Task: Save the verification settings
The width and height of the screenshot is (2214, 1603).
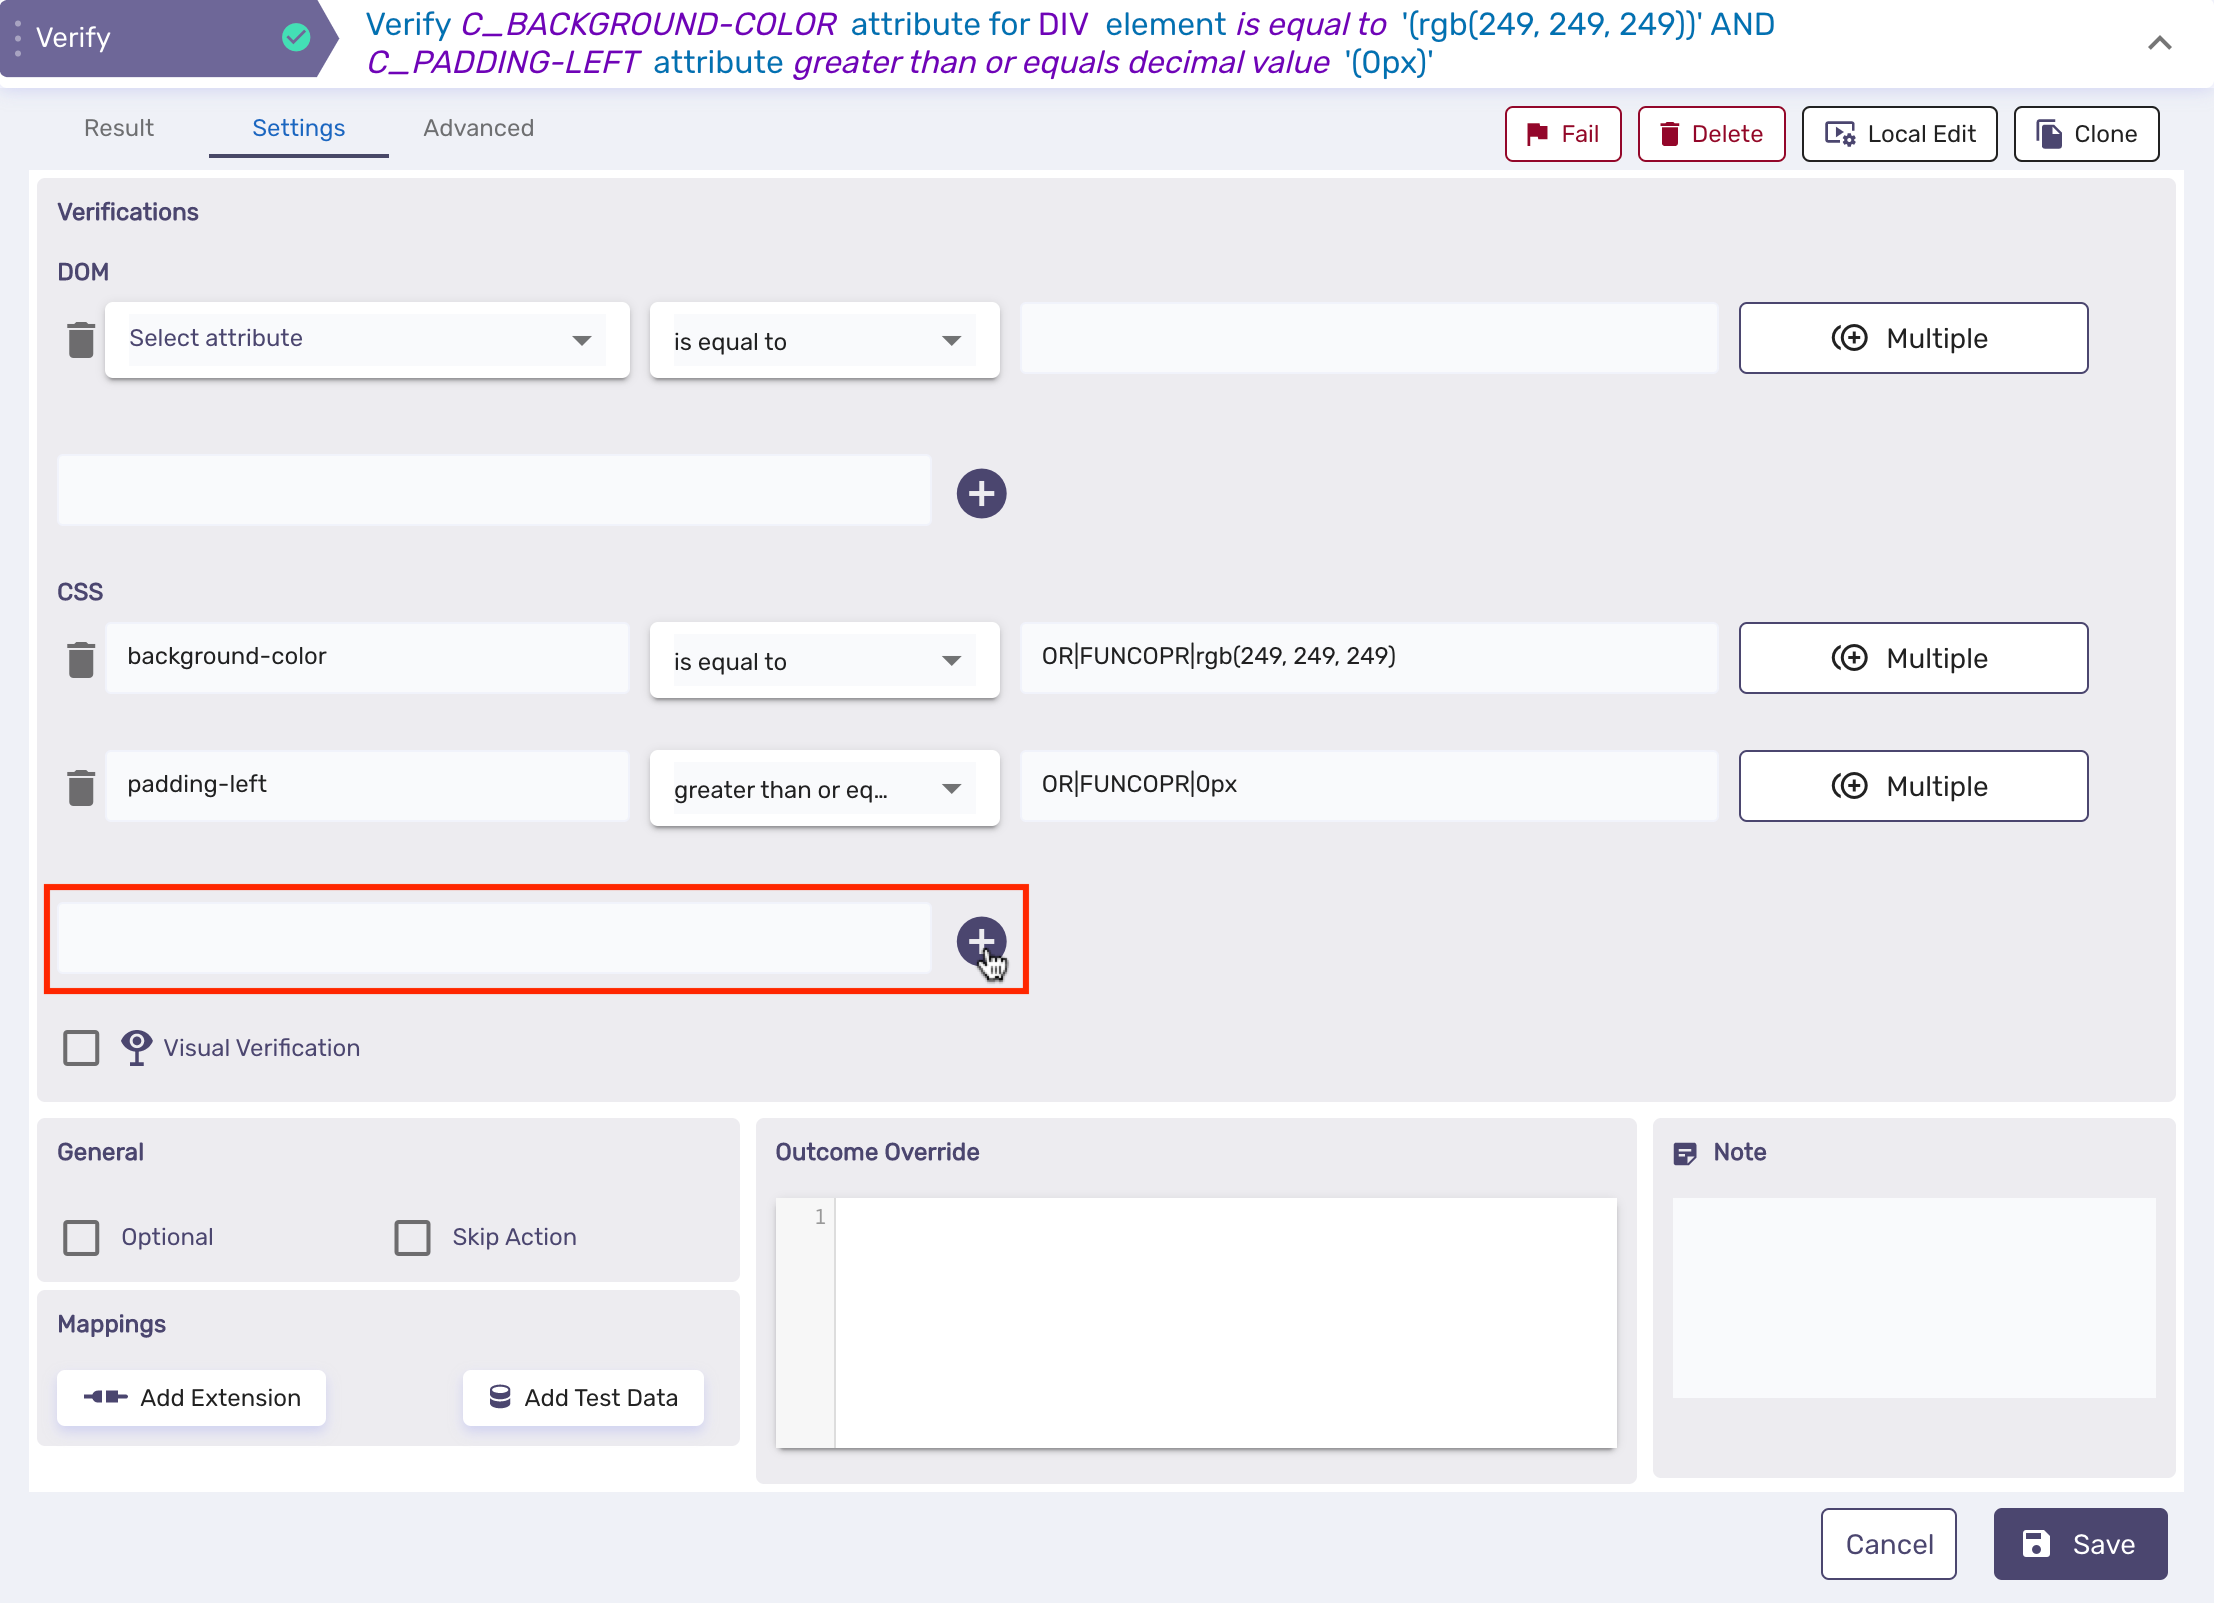Action: pyautogui.click(x=2080, y=1544)
